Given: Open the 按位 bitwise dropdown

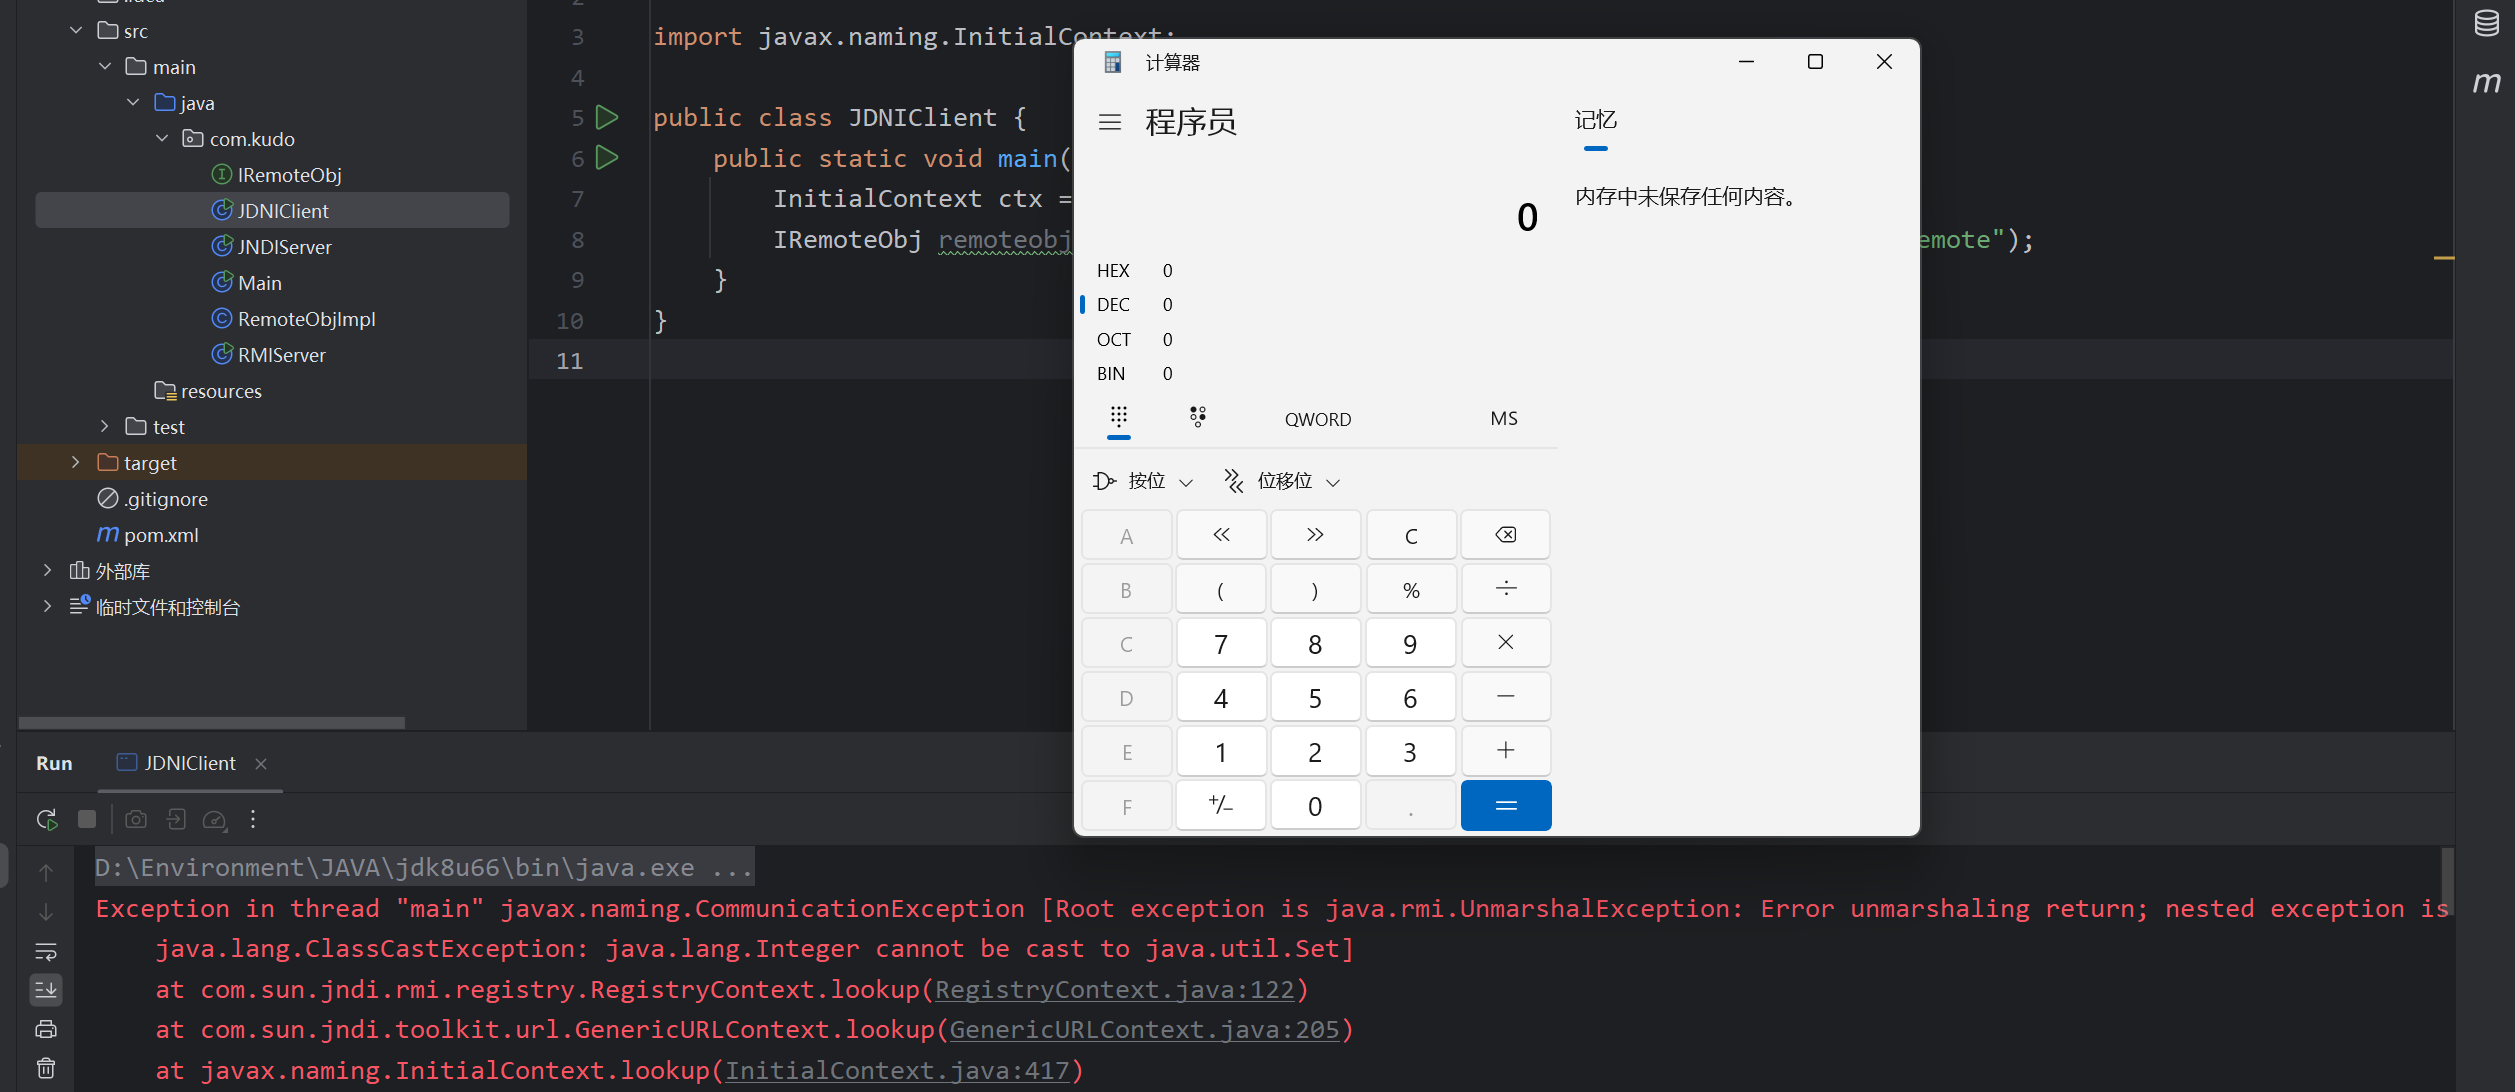Looking at the screenshot, I should click(1145, 481).
